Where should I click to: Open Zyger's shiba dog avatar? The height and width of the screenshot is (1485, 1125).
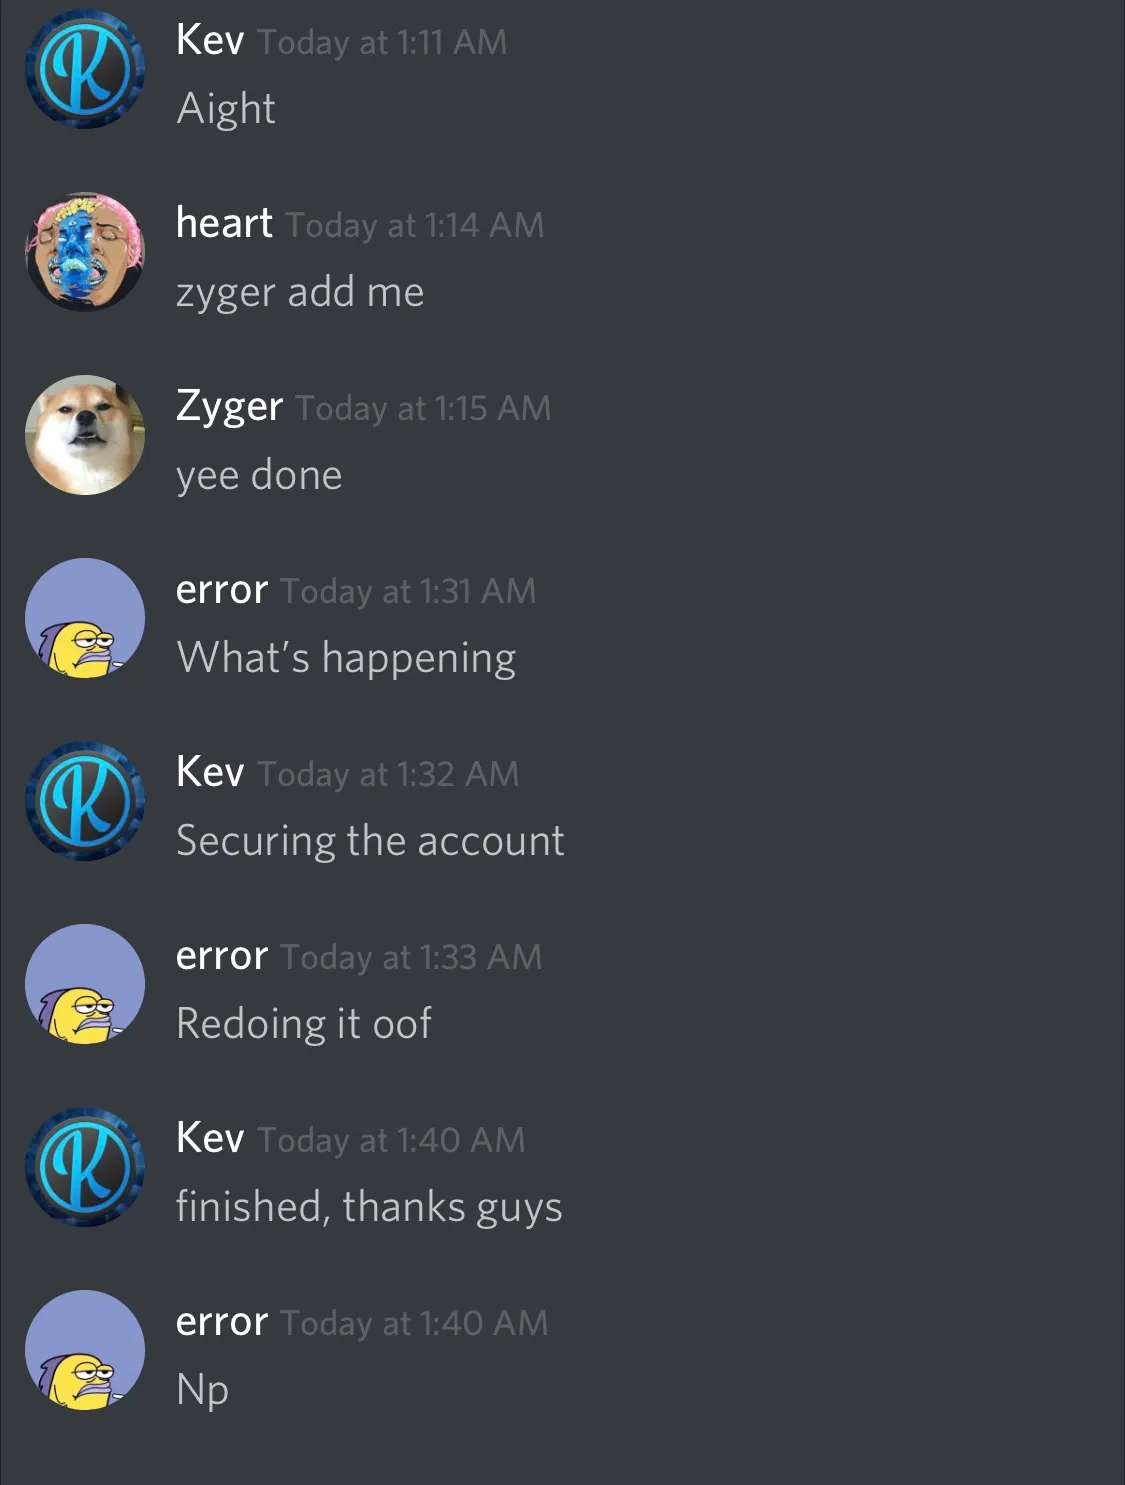[85, 435]
